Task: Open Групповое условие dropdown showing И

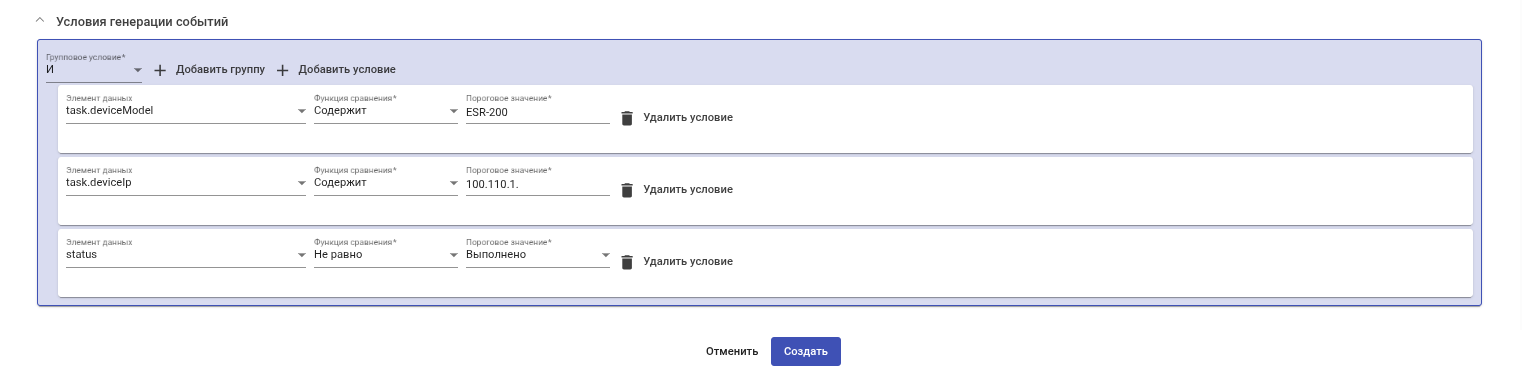Action: click(94, 70)
